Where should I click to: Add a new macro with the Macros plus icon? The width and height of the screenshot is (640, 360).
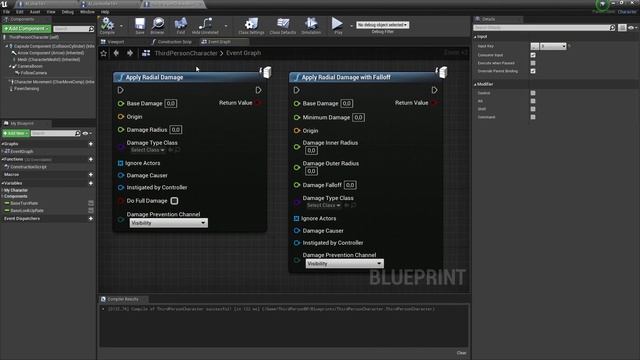pyautogui.click(x=91, y=175)
